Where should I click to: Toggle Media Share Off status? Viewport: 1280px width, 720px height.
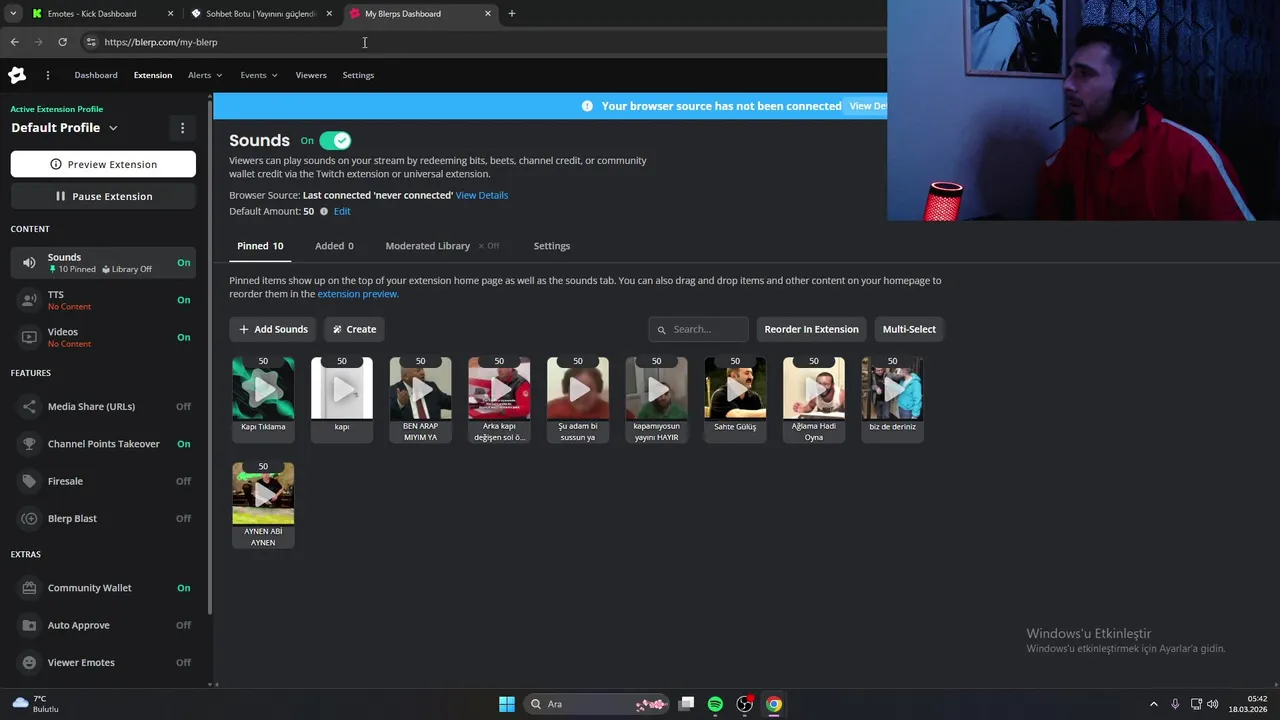point(184,407)
